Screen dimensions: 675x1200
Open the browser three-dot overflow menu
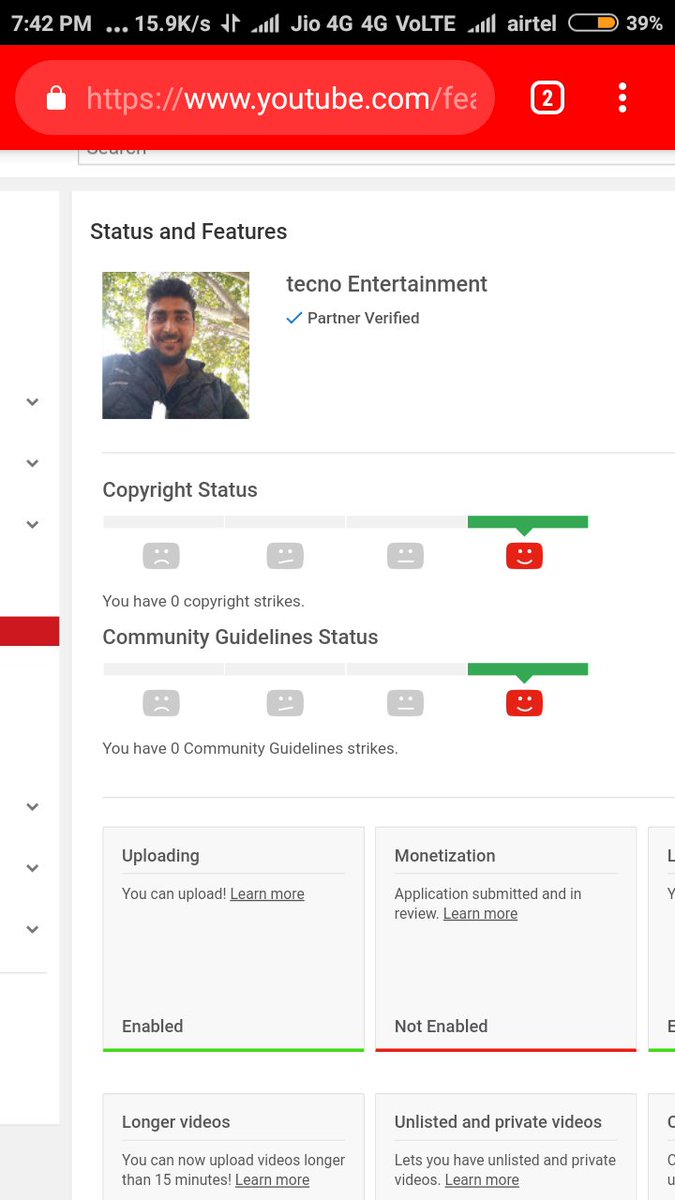622,98
